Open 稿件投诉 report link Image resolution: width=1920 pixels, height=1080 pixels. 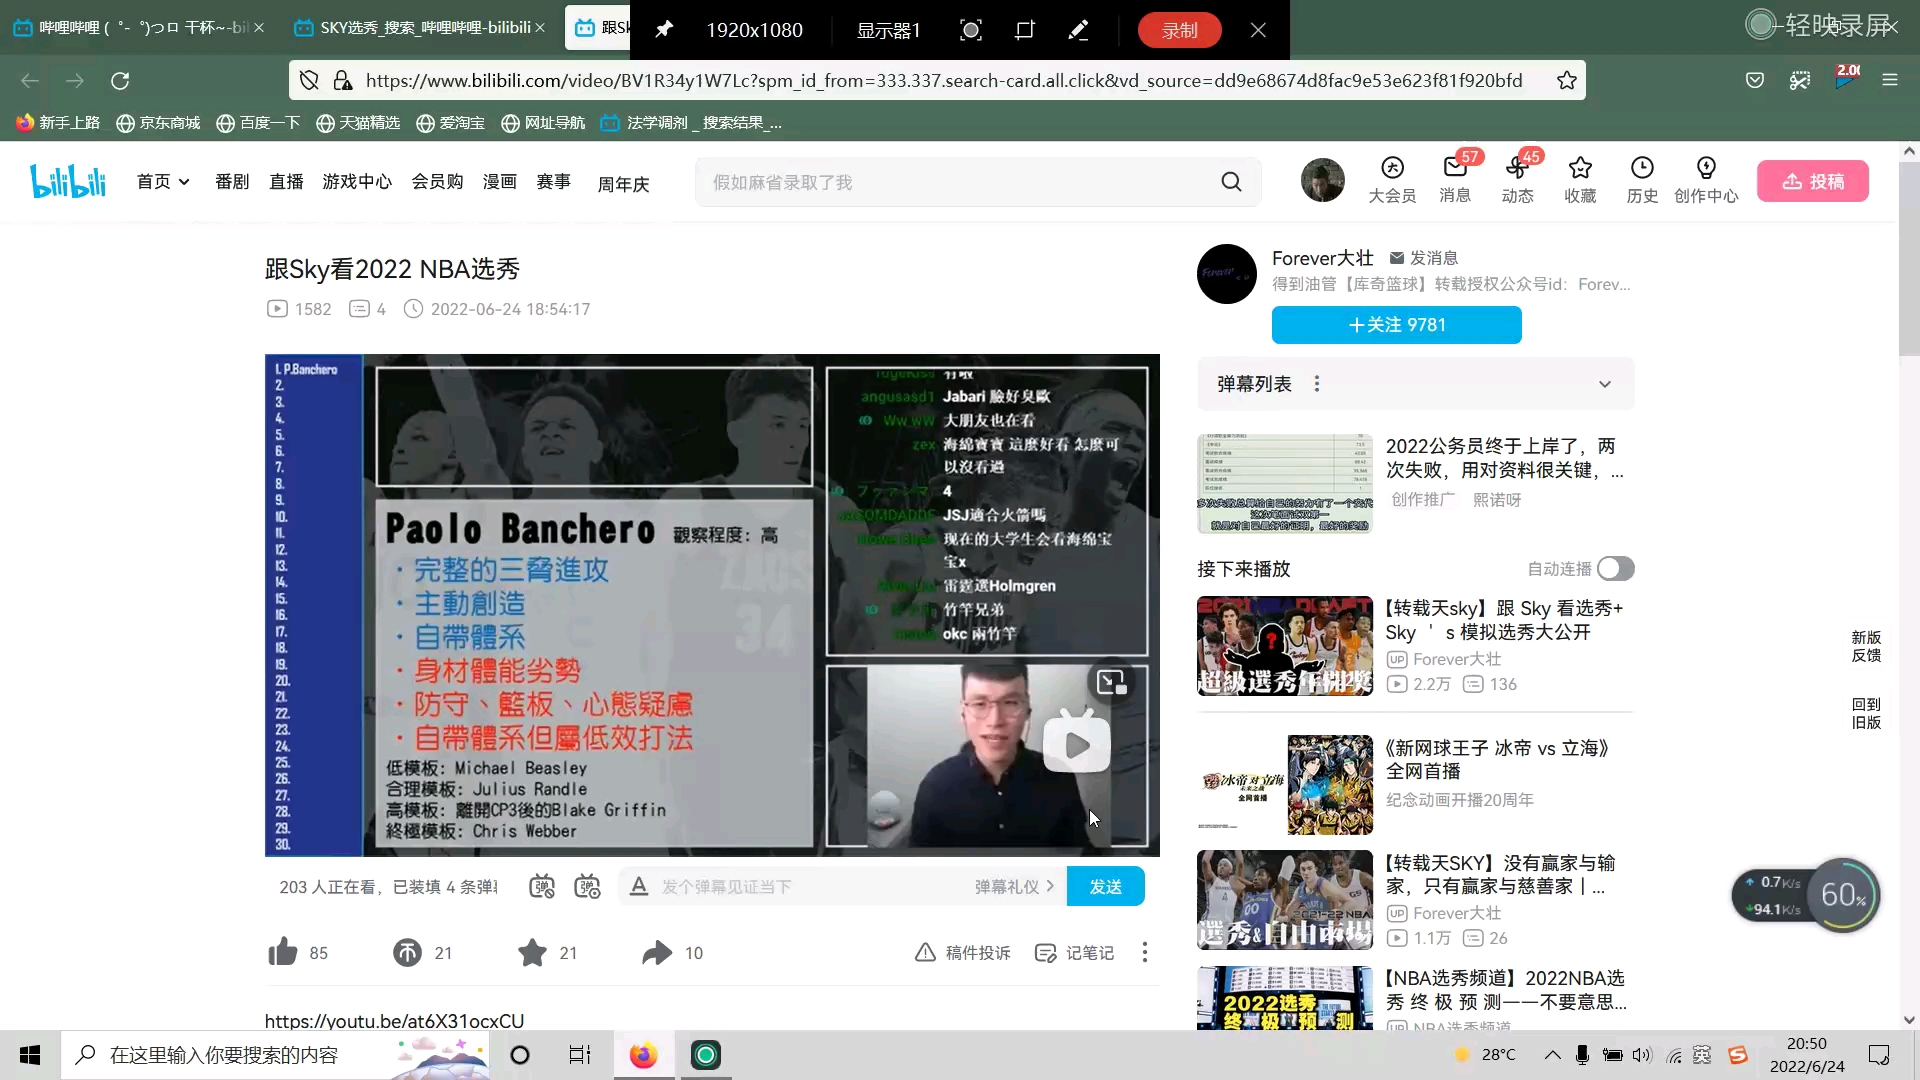coord(963,952)
